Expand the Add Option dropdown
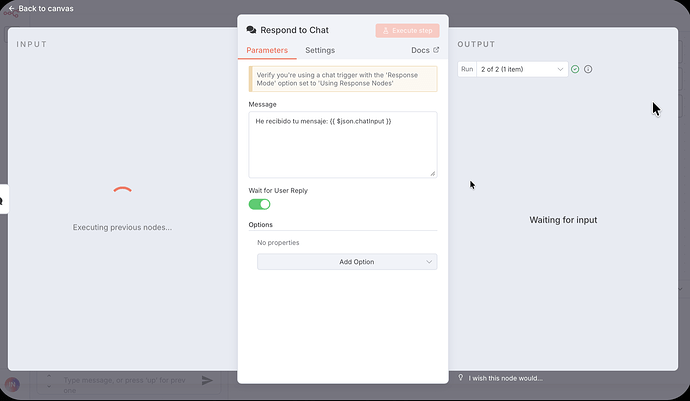Viewport: 690px width, 401px height. pyautogui.click(x=346, y=262)
